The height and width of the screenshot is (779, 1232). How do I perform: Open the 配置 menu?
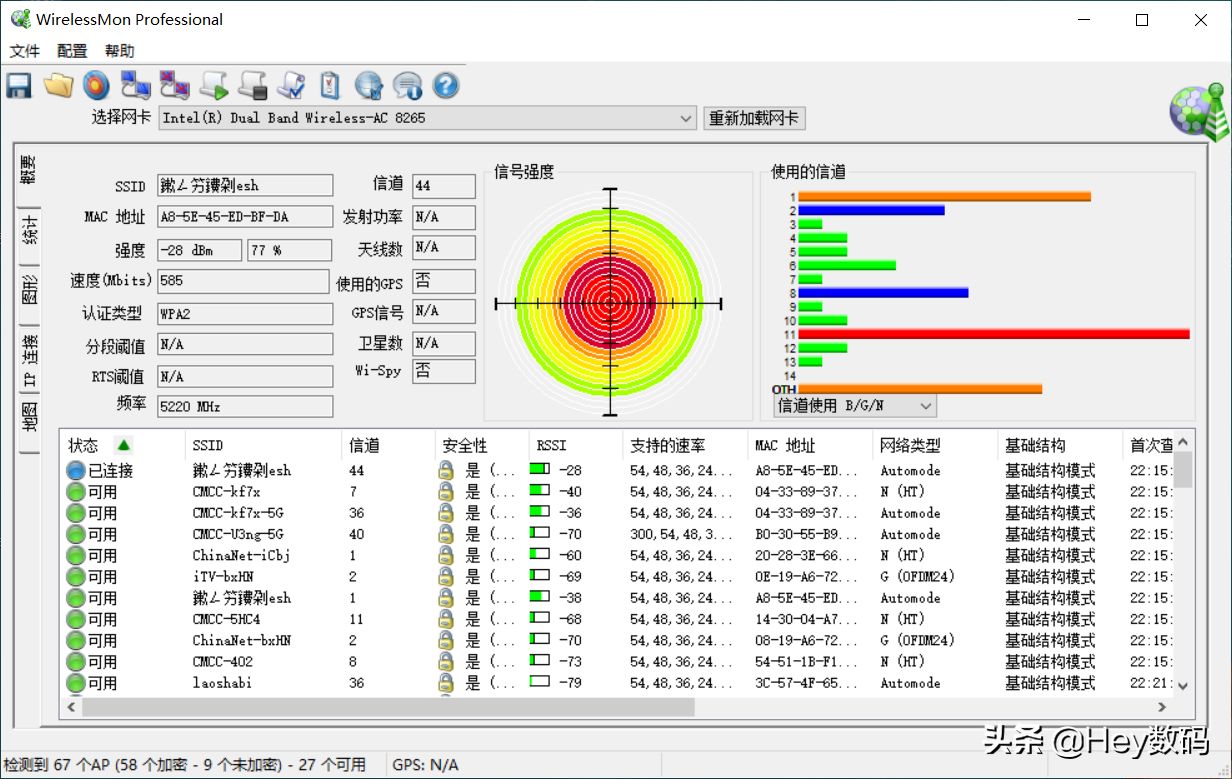click(x=72, y=51)
